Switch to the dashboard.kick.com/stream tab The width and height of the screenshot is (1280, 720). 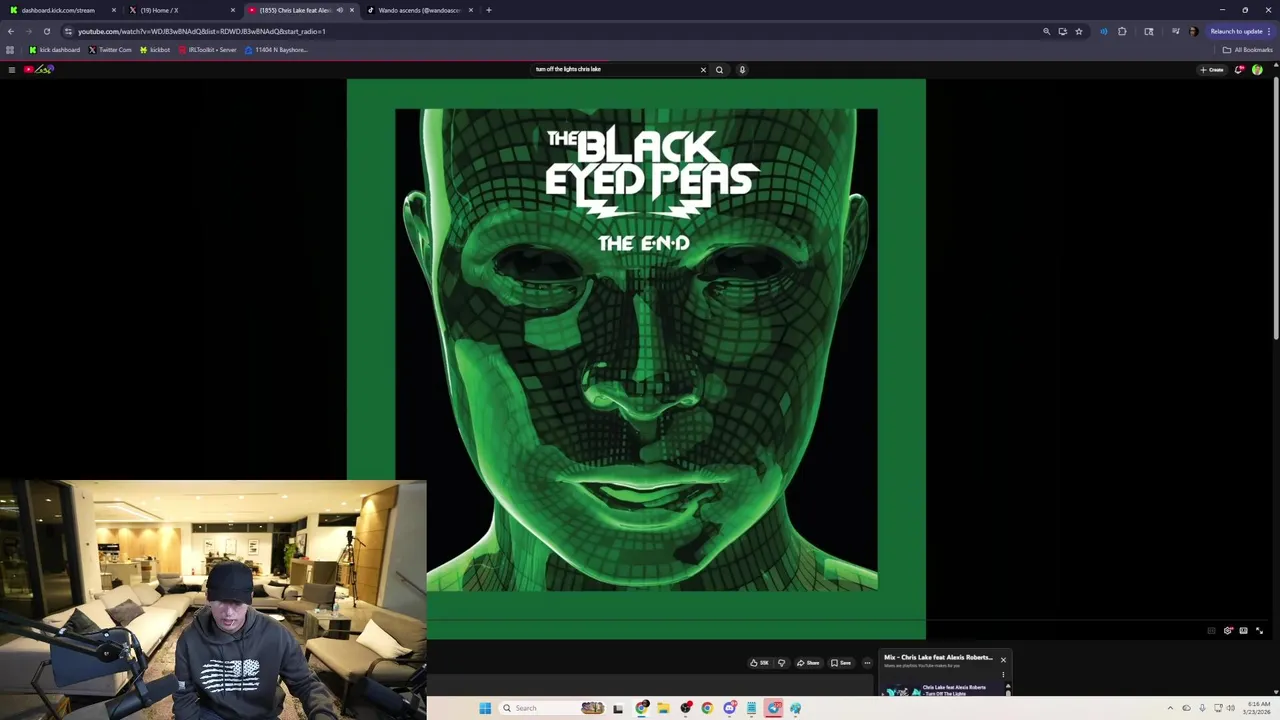pos(63,10)
